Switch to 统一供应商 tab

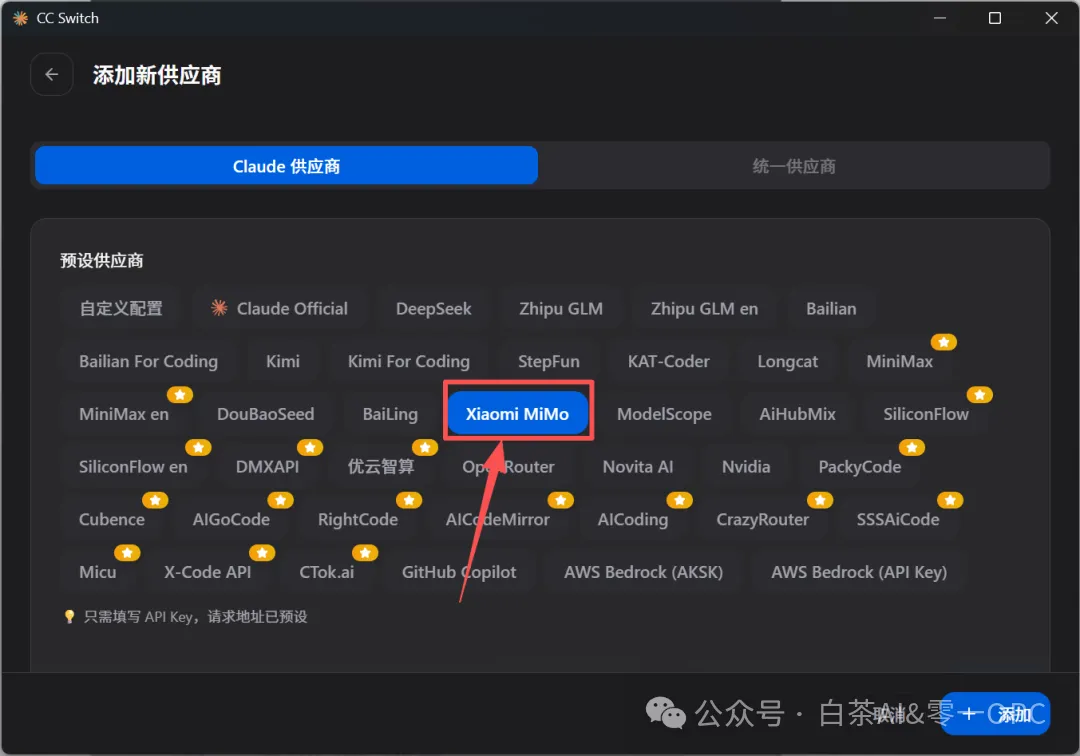click(x=793, y=166)
